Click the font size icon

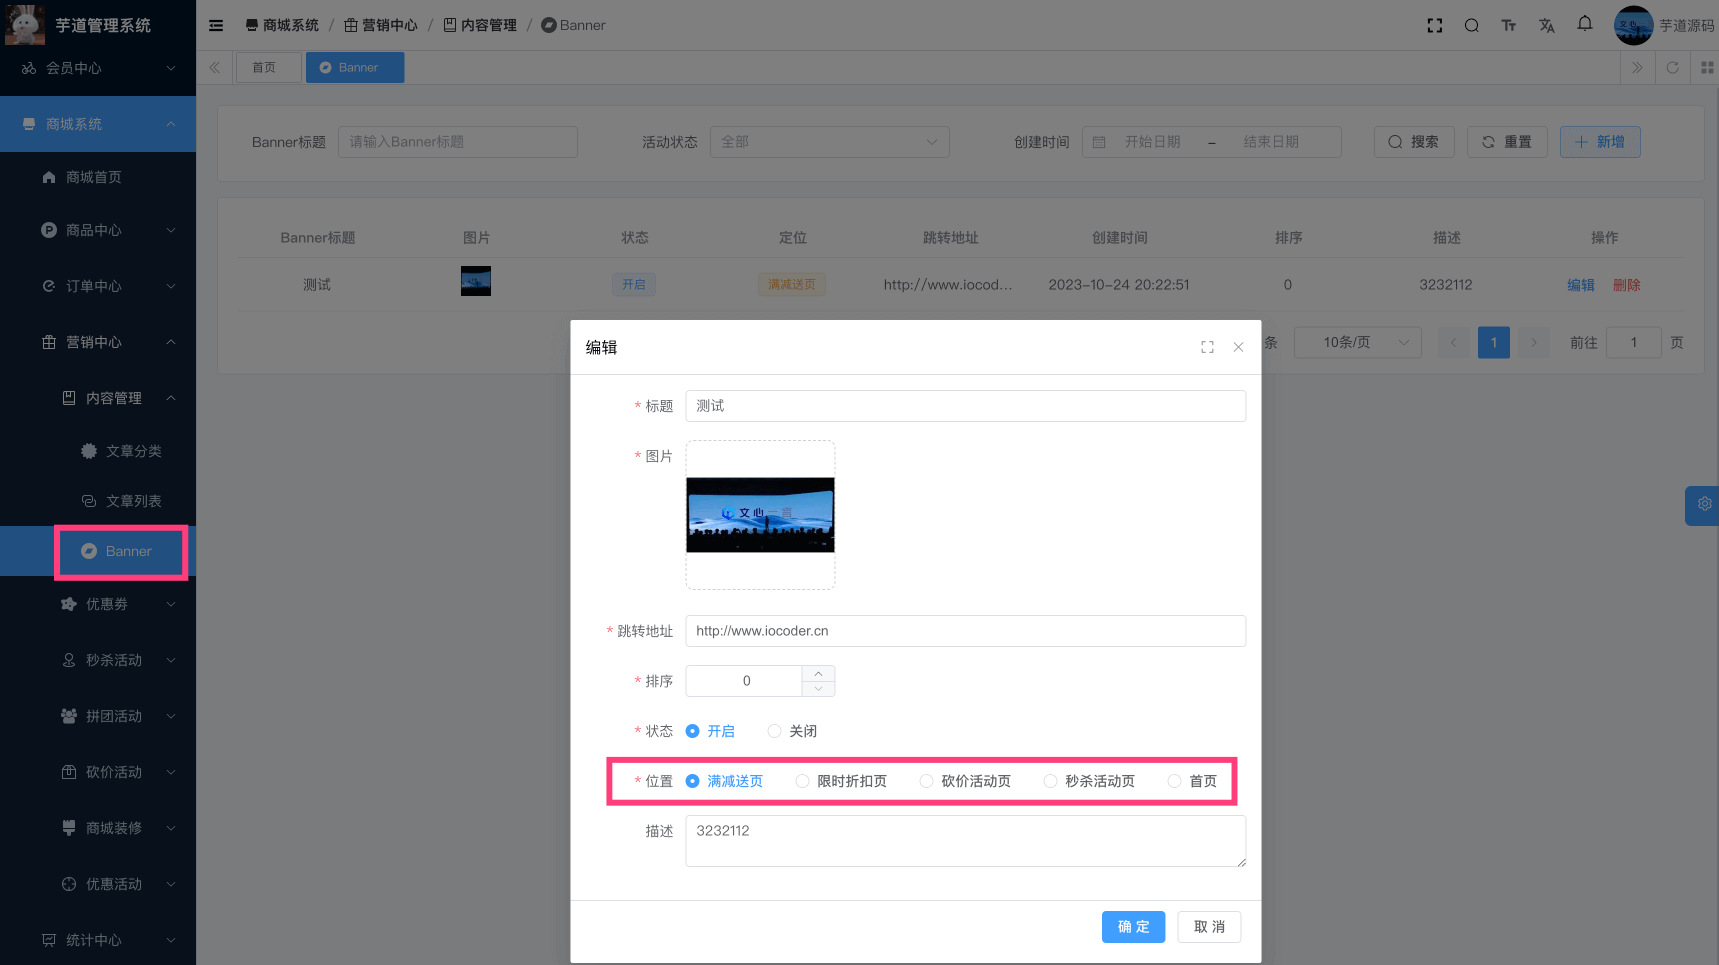pos(1509,25)
